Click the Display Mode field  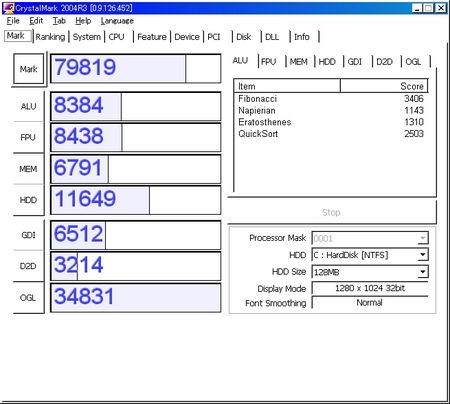pos(370,288)
